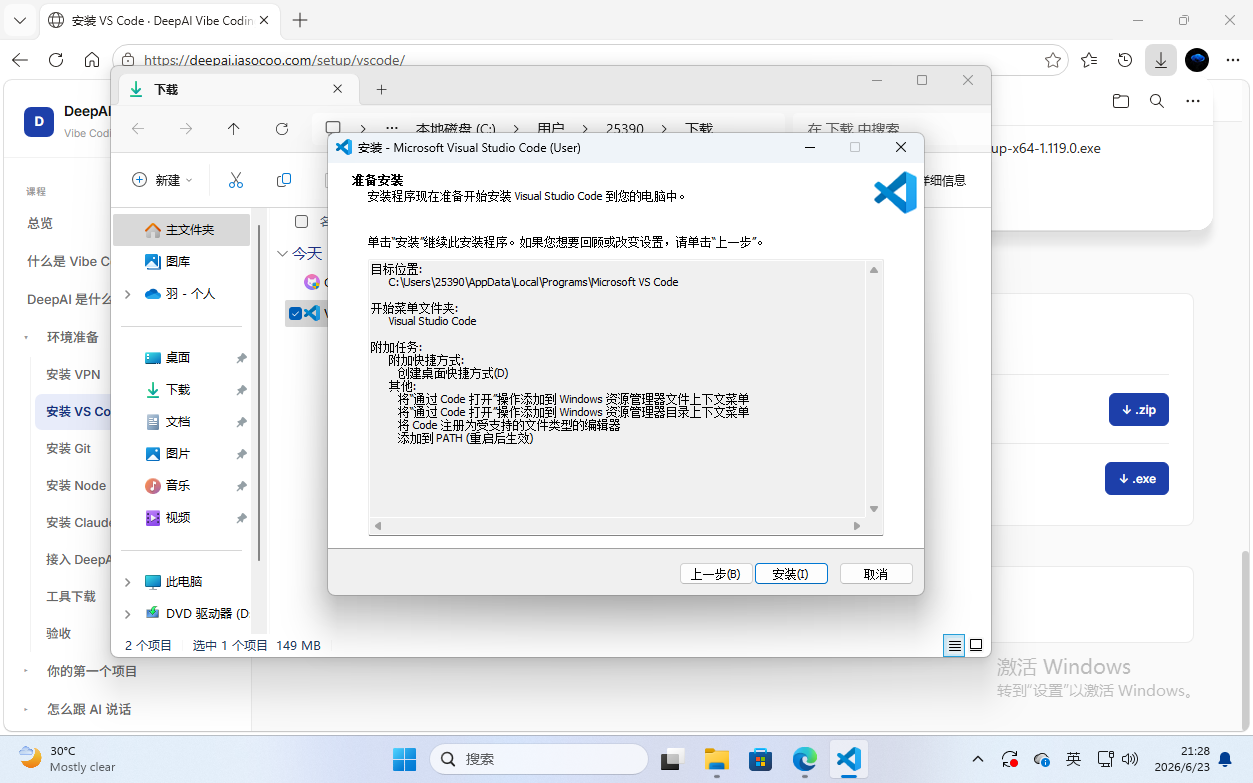Open the Windows Start menu
1253x783 pixels.
click(x=404, y=759)
